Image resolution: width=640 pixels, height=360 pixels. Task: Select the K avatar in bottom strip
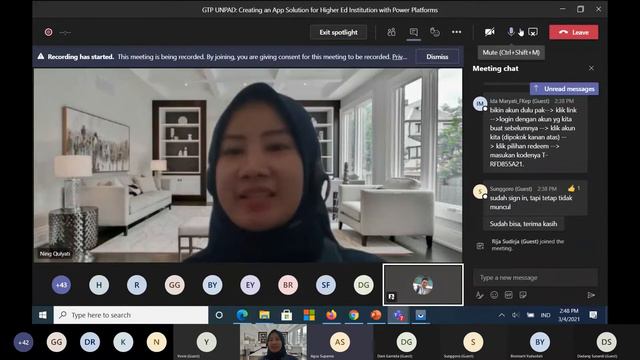pyautogui.click(x=123, y=342)
